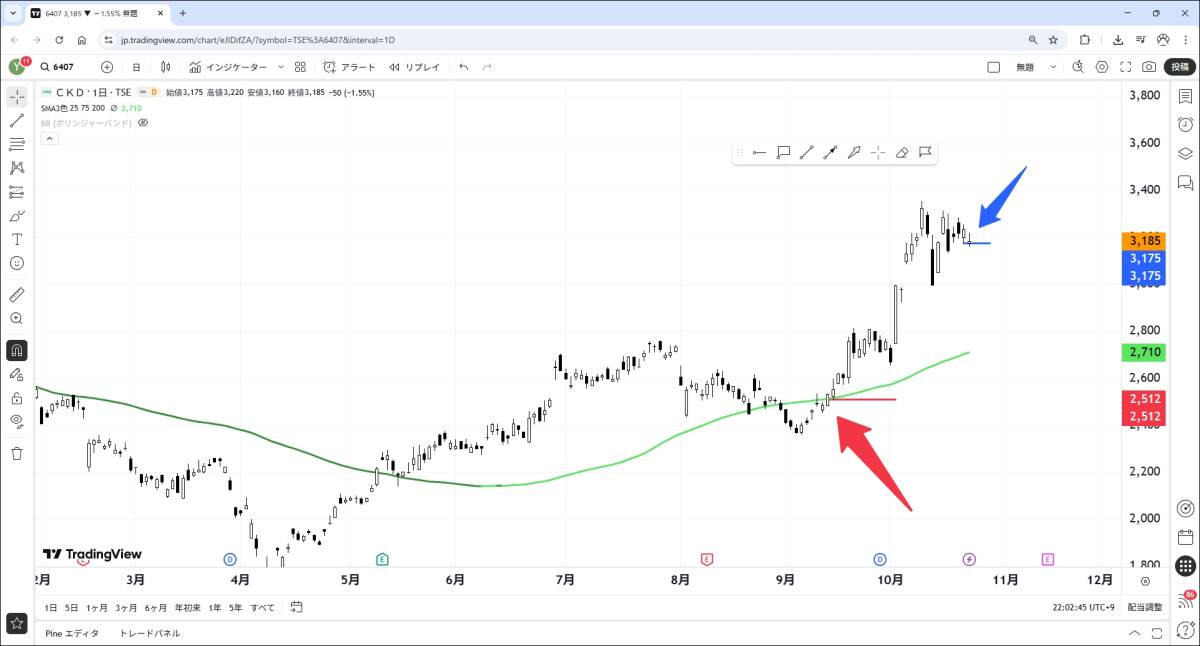Select the arrow marker in floating toolbar

tap(854, 152)
